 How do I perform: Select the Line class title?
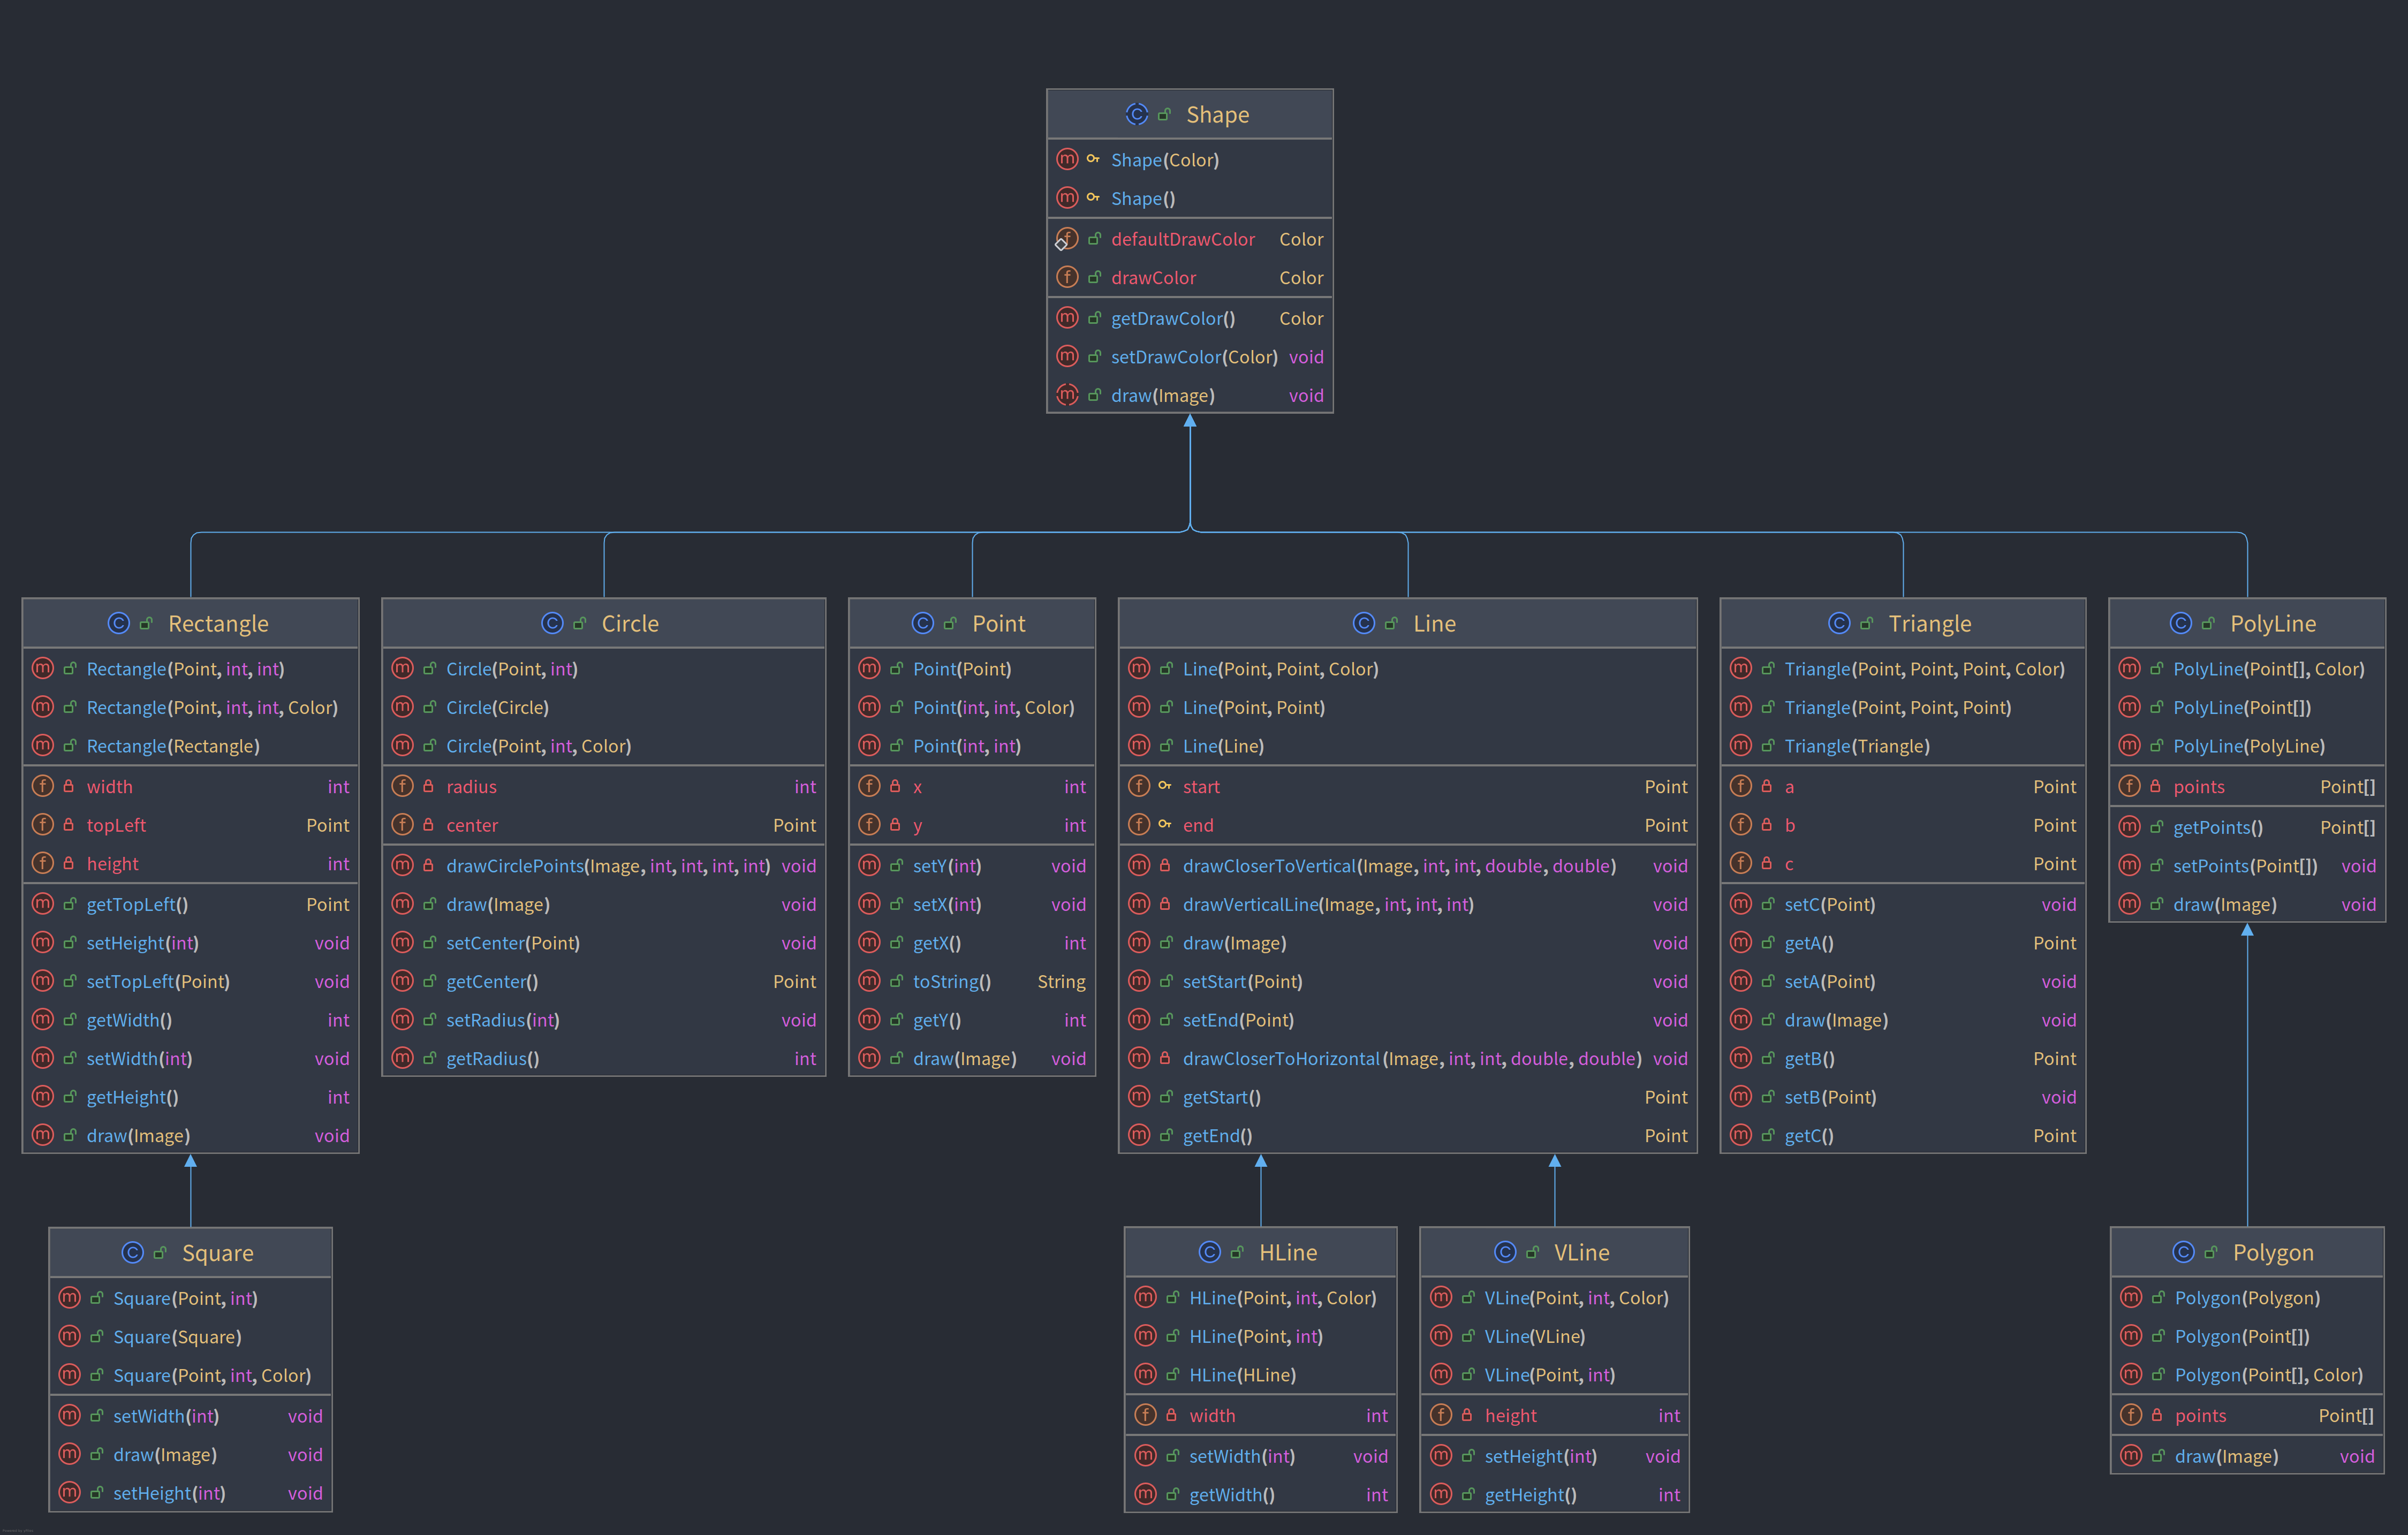pos(1434,623)
